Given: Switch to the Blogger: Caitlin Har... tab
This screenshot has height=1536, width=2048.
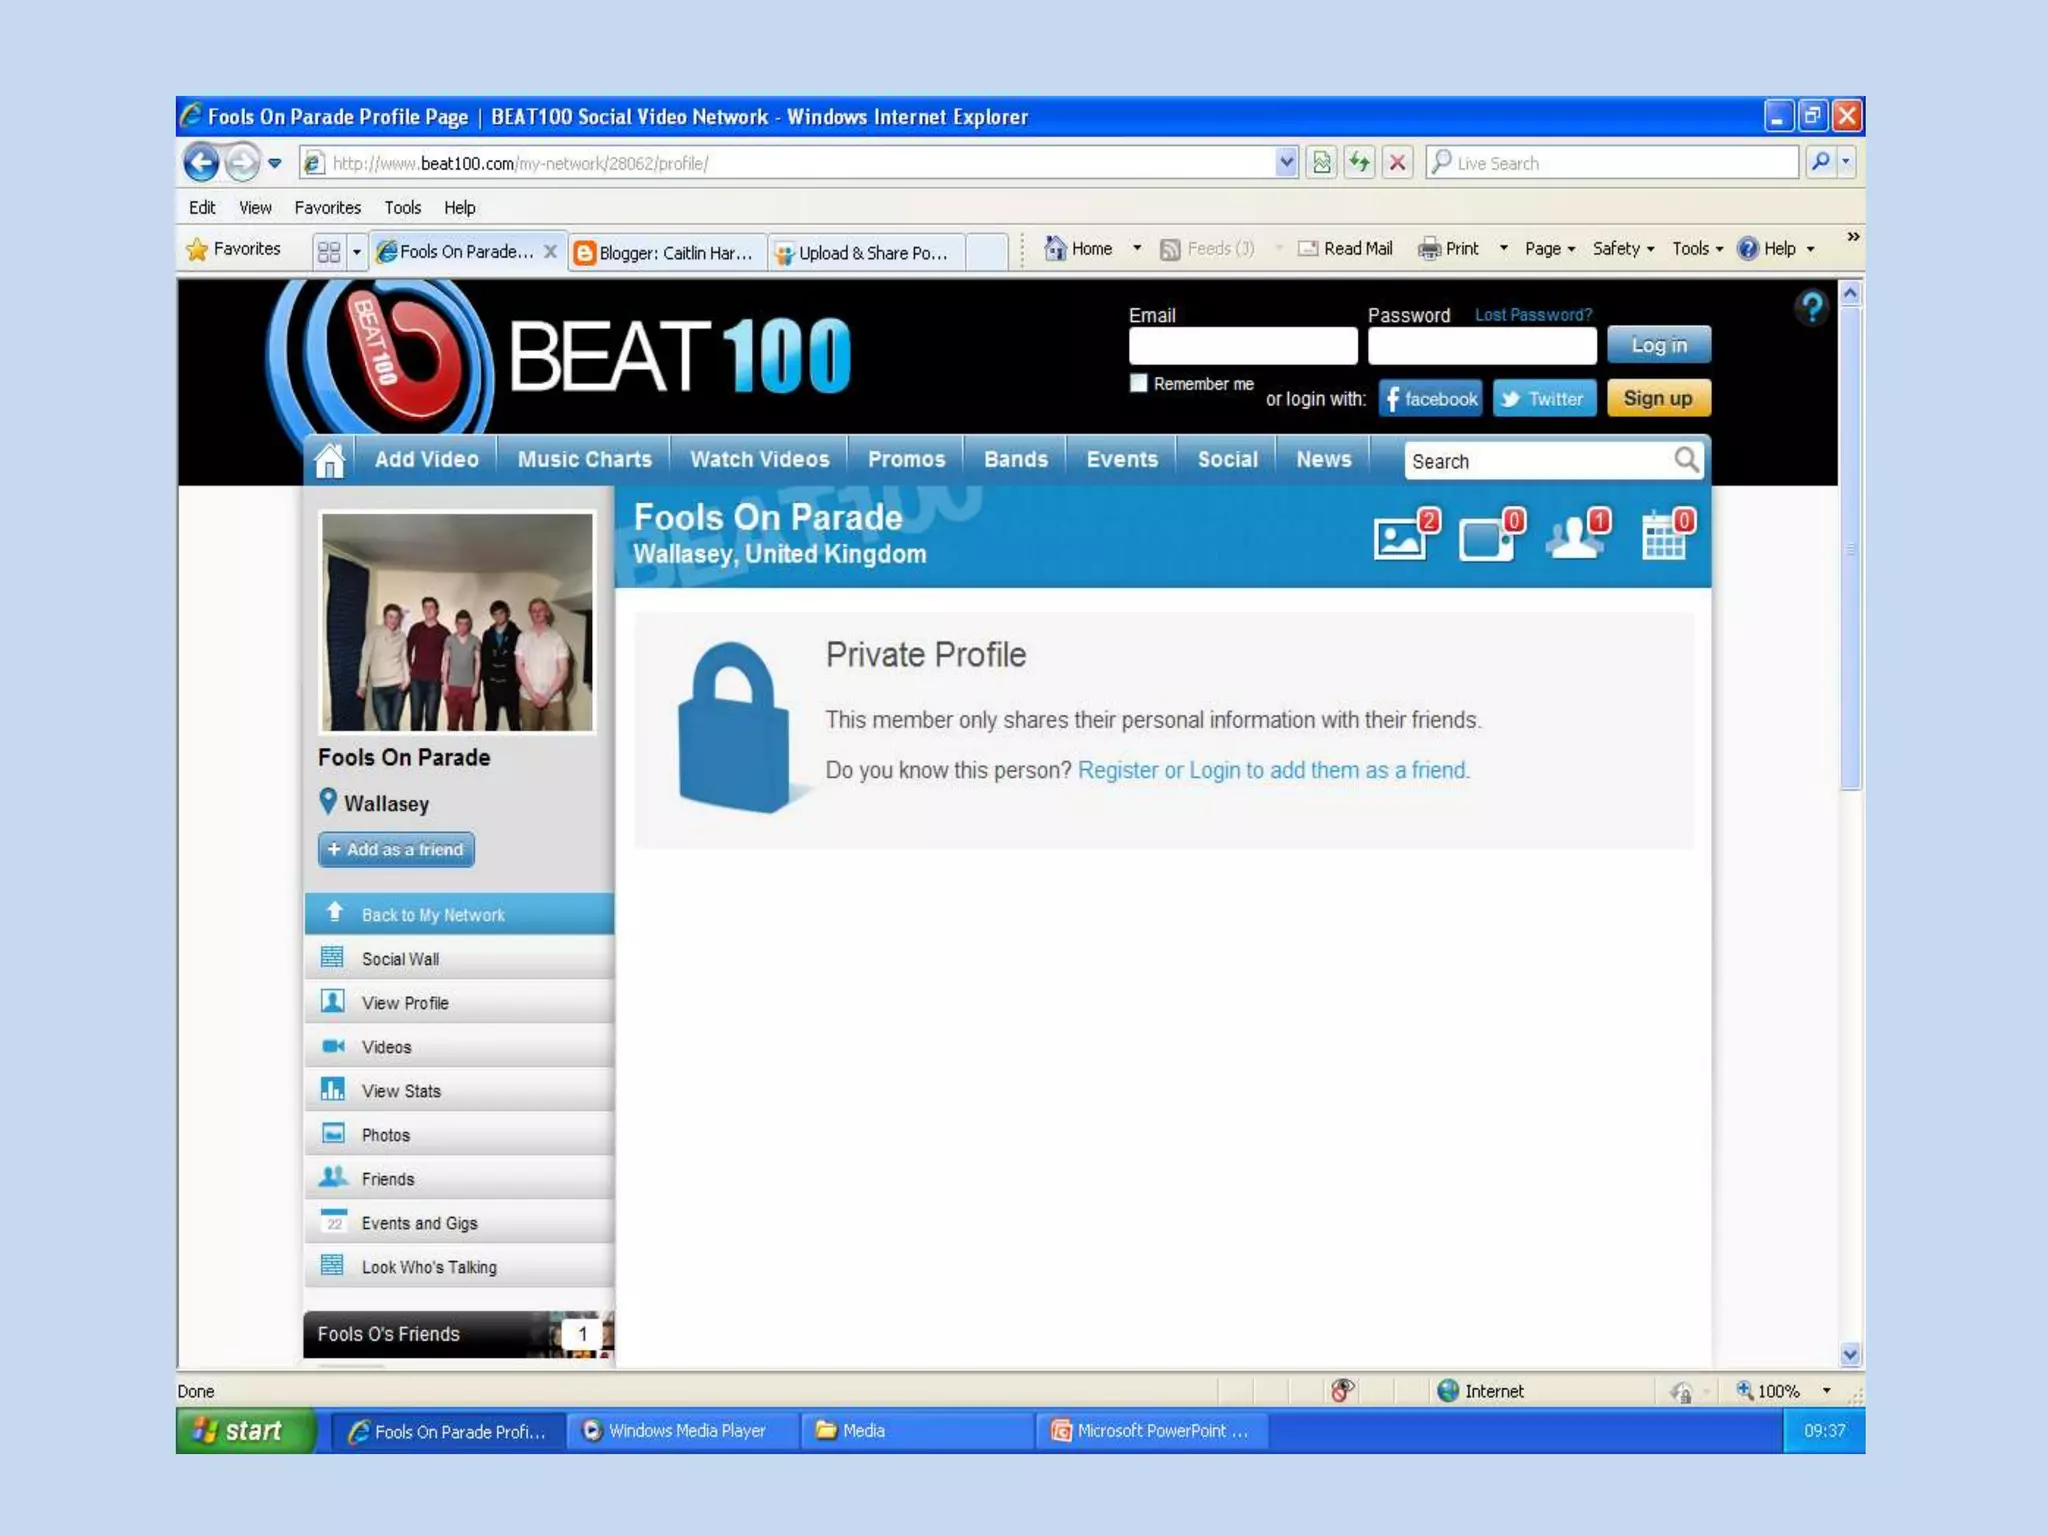Looking at the screenshot, I should [668, 252].
